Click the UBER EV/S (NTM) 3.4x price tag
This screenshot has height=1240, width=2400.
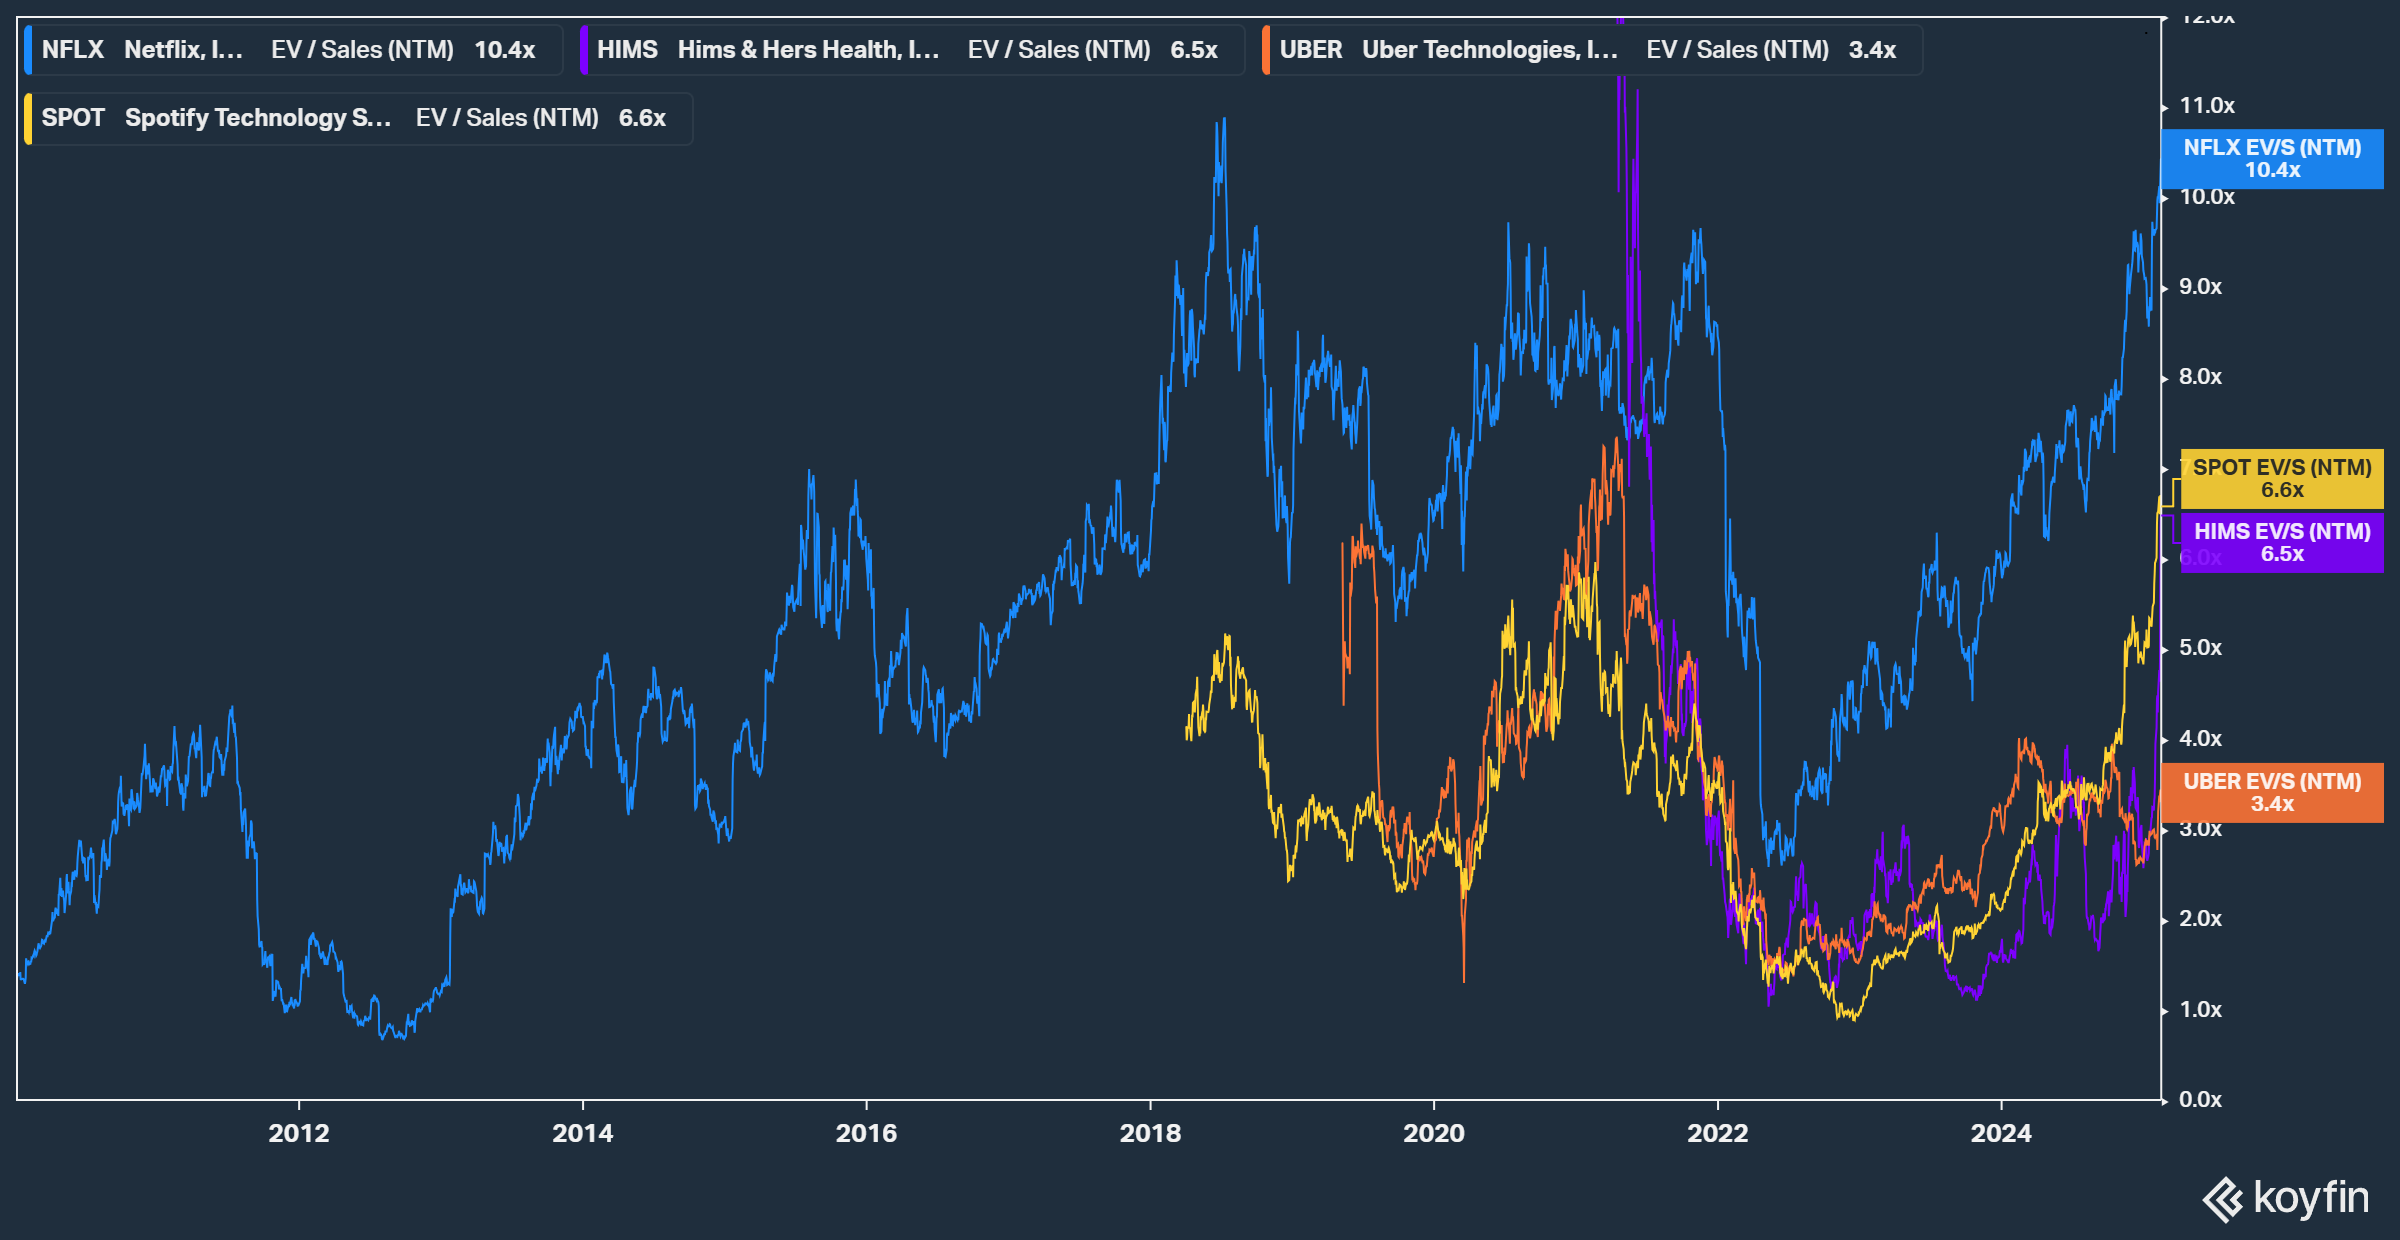coord(2272,793)
